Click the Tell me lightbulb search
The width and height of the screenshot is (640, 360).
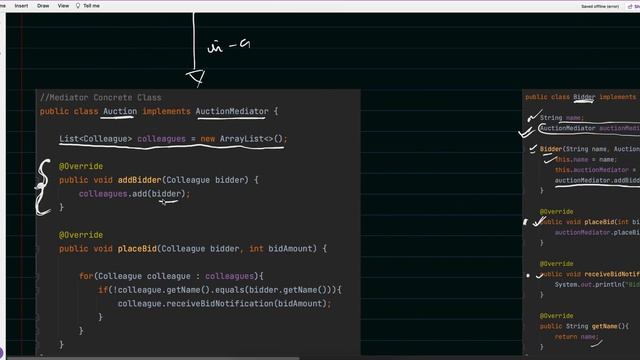[88, 6]
